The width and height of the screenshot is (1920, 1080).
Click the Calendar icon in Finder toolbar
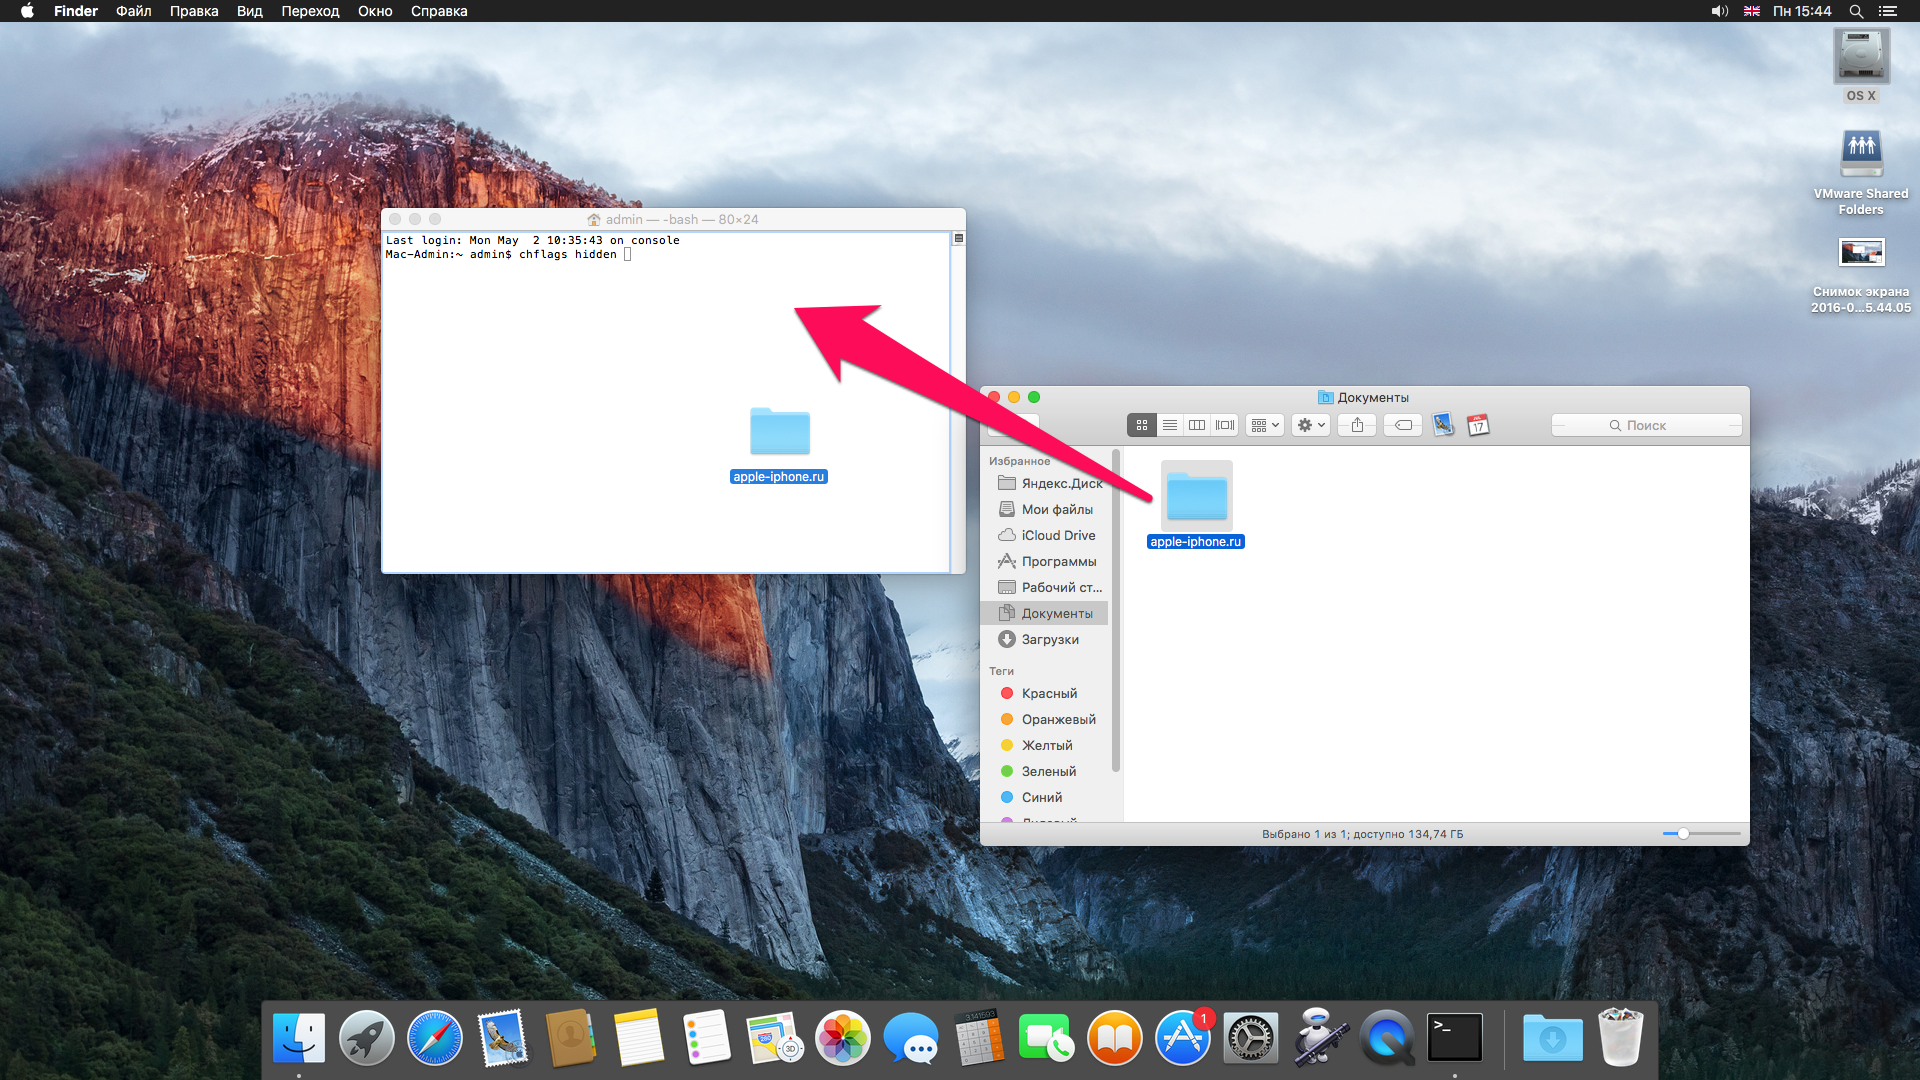pos(1477,423)
